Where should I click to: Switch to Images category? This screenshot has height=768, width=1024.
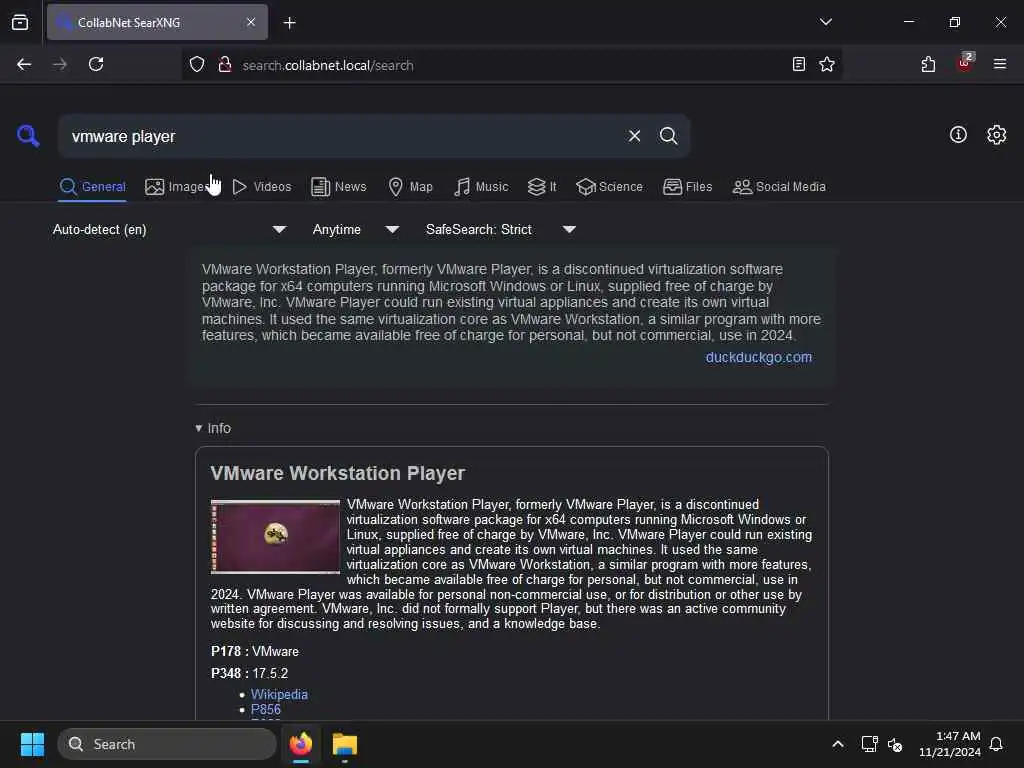(x=177, y=187)
